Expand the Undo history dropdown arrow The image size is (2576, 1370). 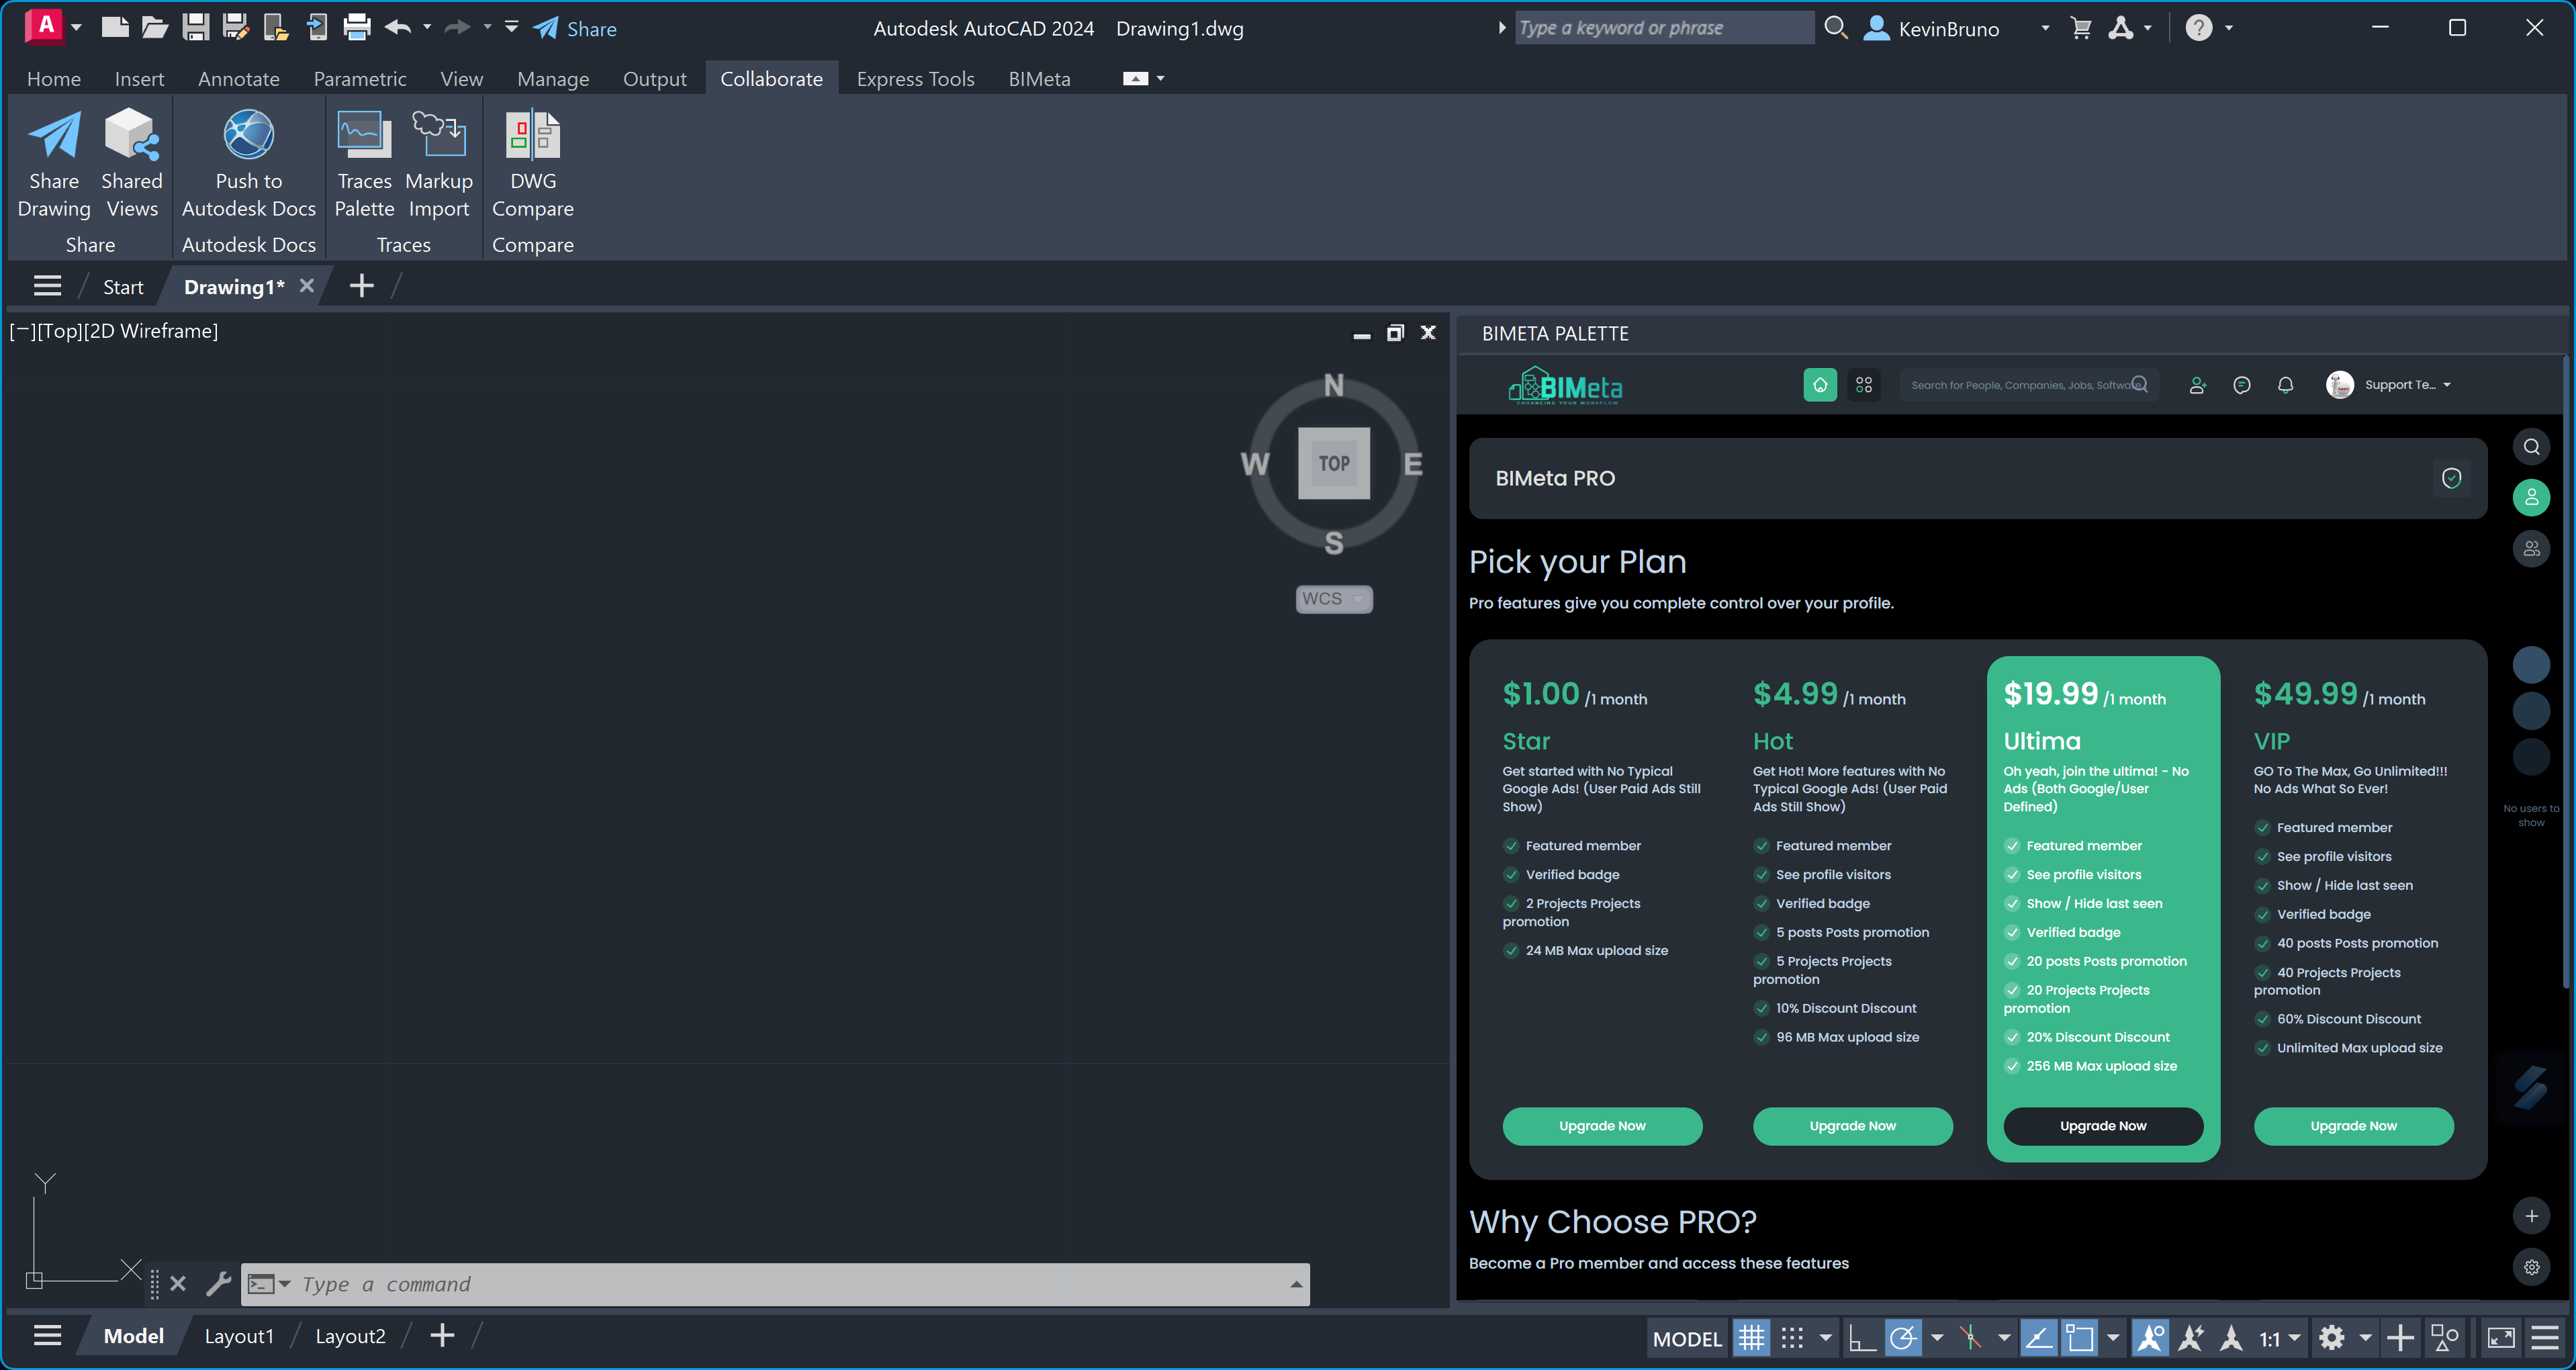tap(427, 27)
